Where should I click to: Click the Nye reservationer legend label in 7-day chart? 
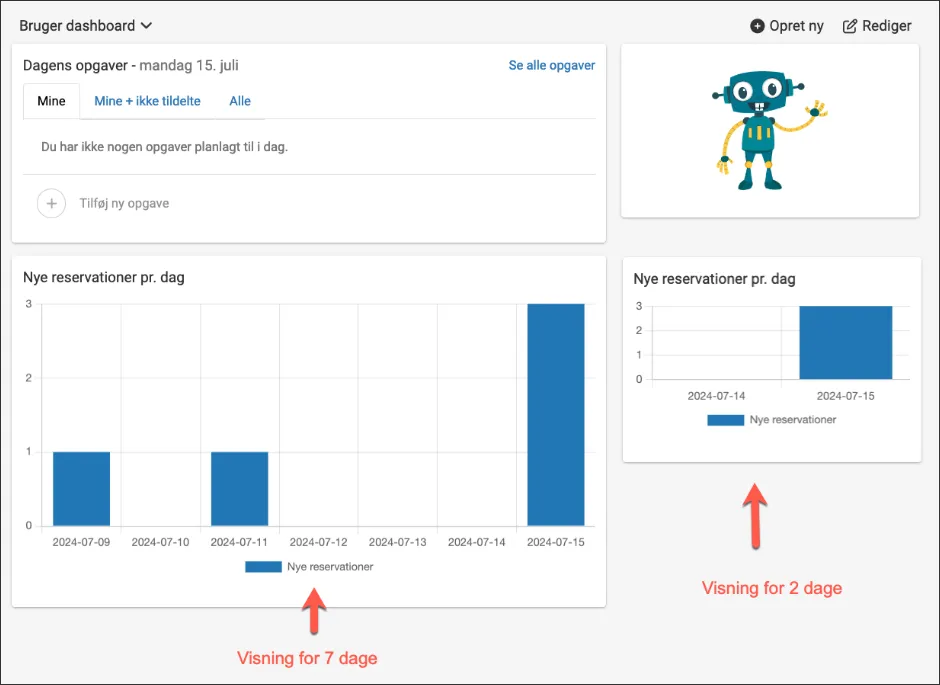coord(330,566)
